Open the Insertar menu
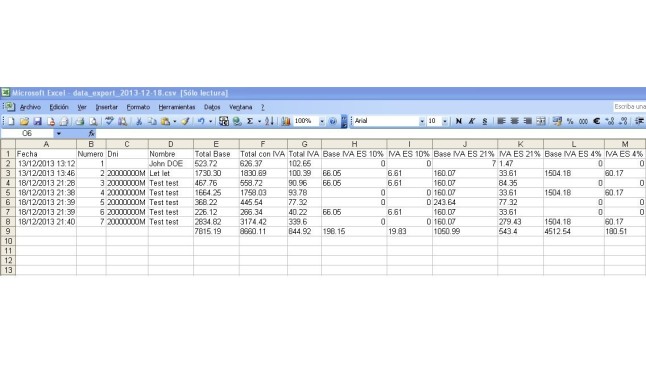This screenshot has width=646, height=366. (x=107, y=107)
